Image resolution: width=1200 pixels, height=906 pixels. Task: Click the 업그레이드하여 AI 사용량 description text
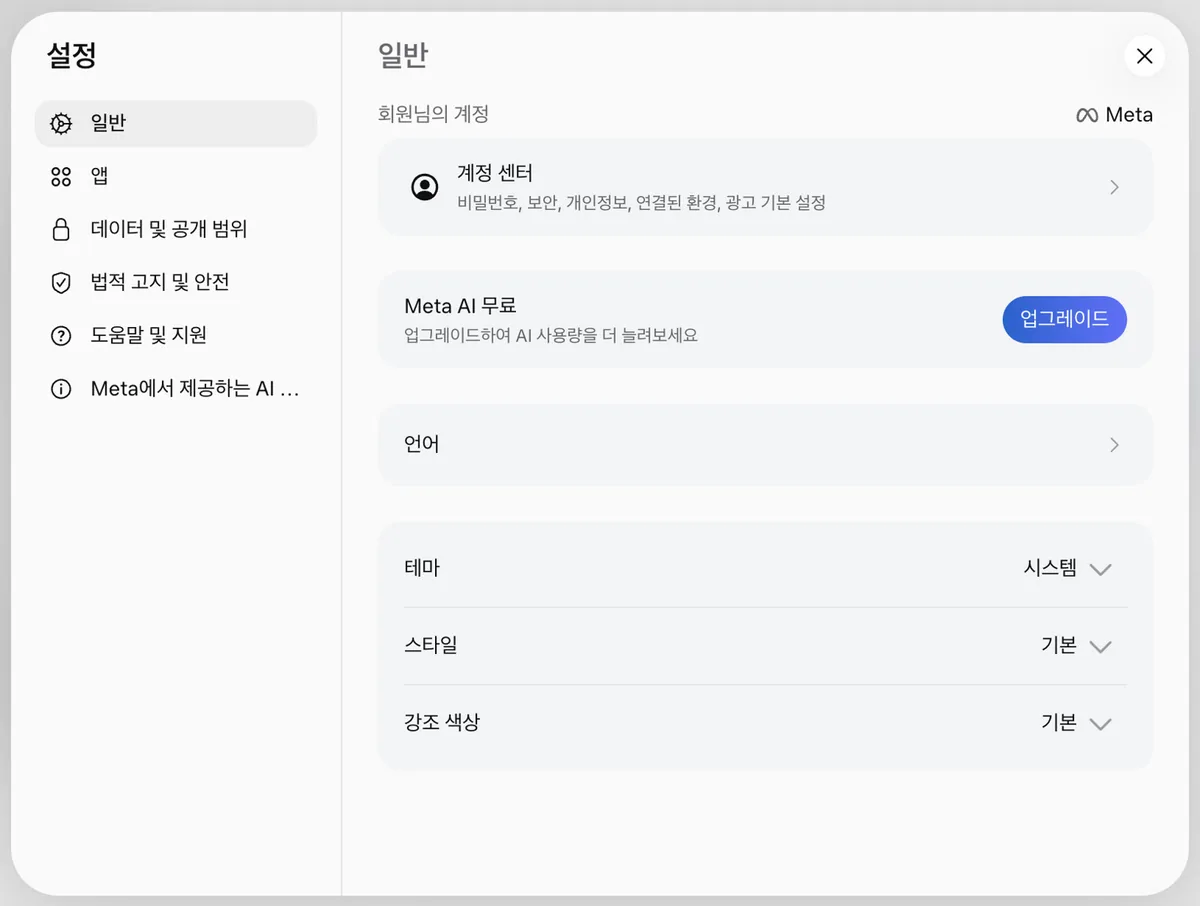[551, 335]
